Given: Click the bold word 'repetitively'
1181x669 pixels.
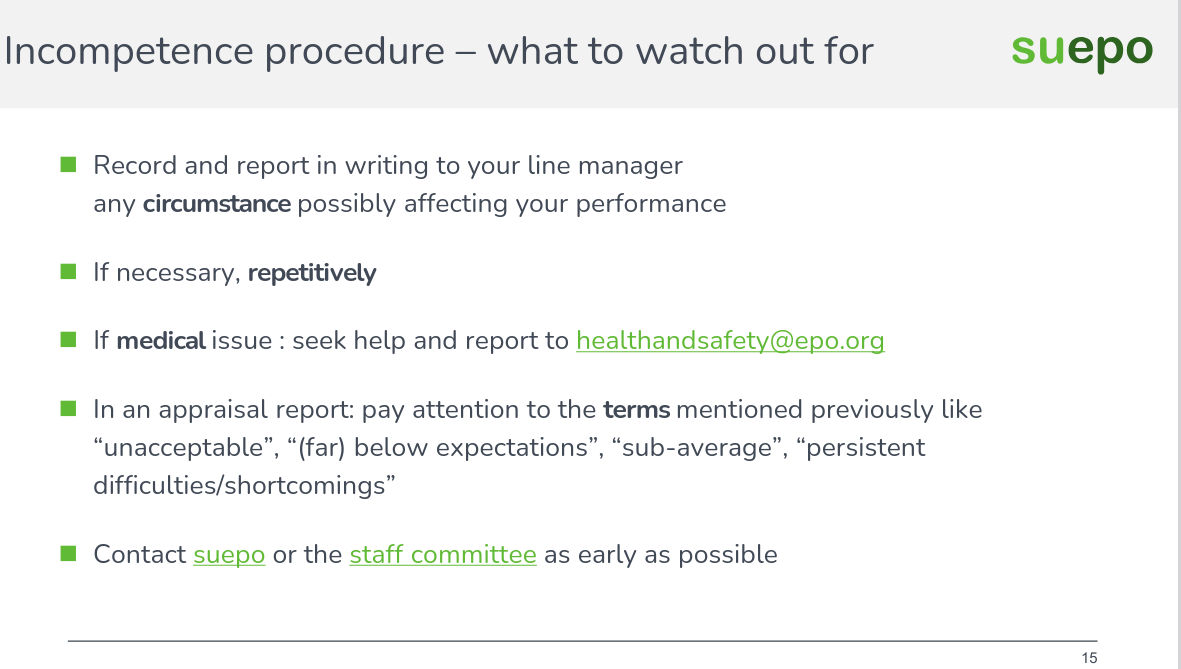Looking at the screenshot, I should (312, 273).
